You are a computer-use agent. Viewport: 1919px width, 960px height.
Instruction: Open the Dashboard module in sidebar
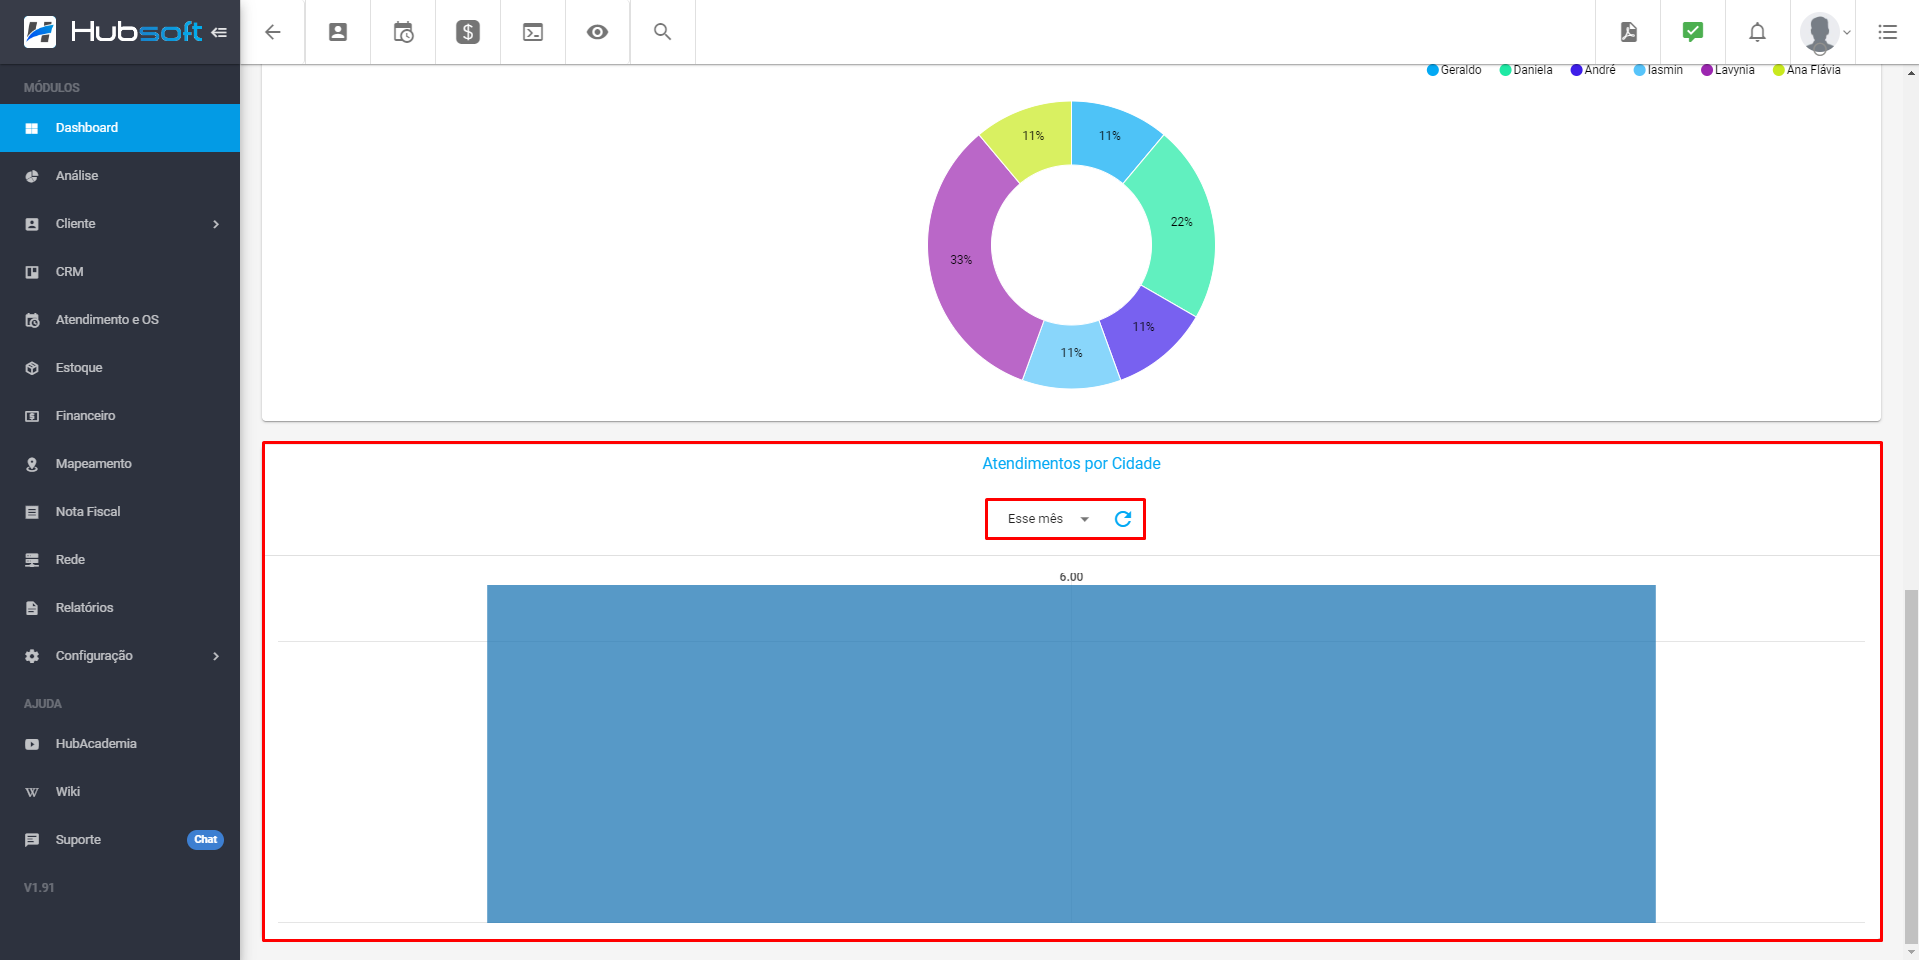tap(87, 127)
